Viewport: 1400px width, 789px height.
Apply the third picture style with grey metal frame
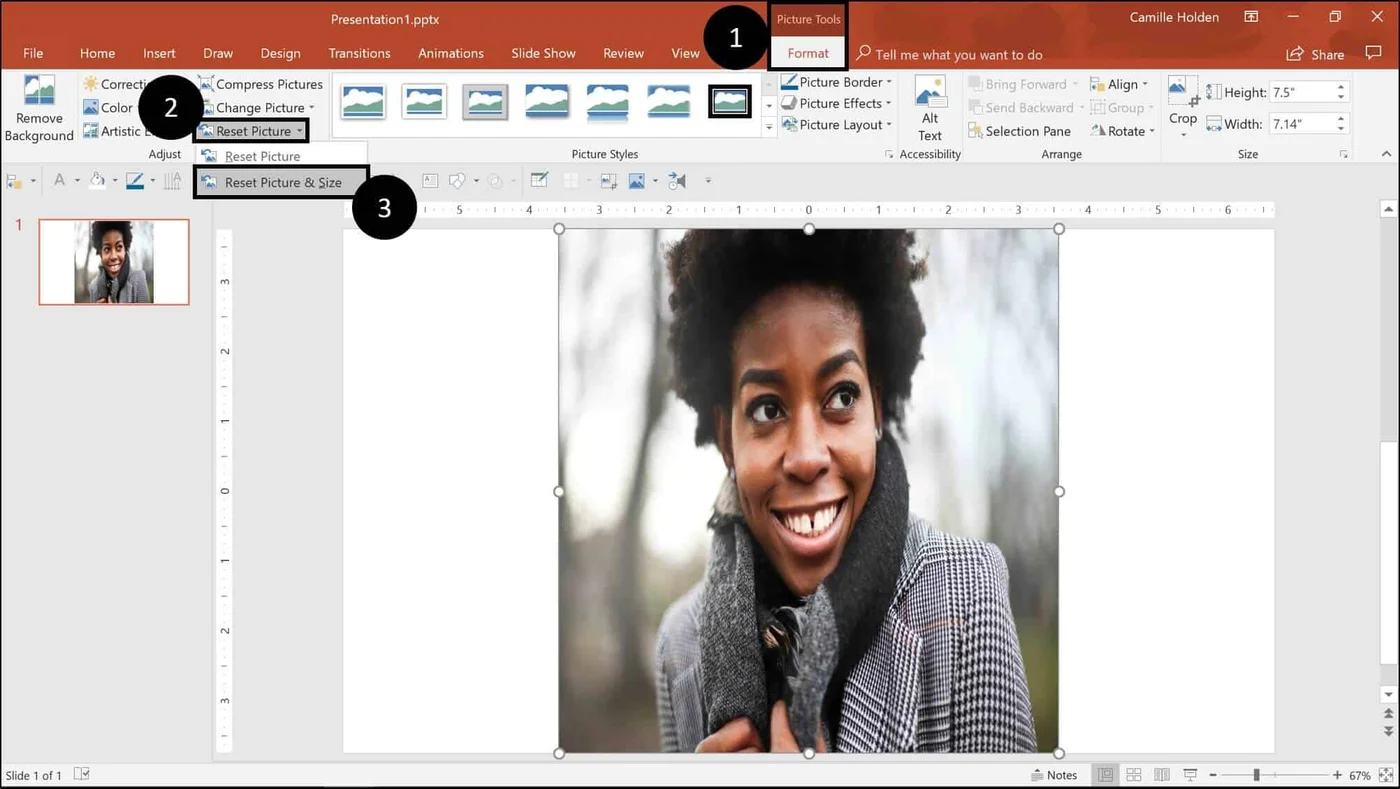tap(485, 101)
